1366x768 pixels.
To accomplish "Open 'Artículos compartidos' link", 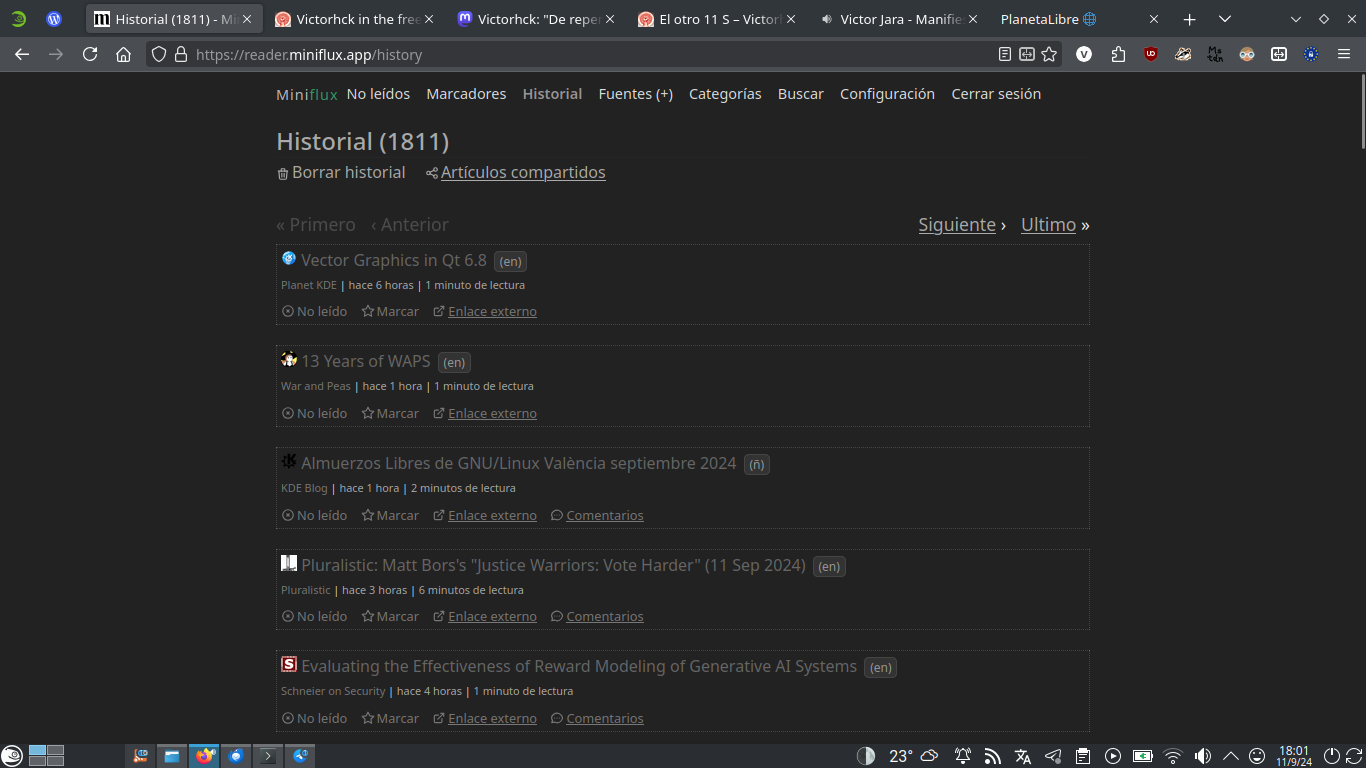I will pos(523,173).
